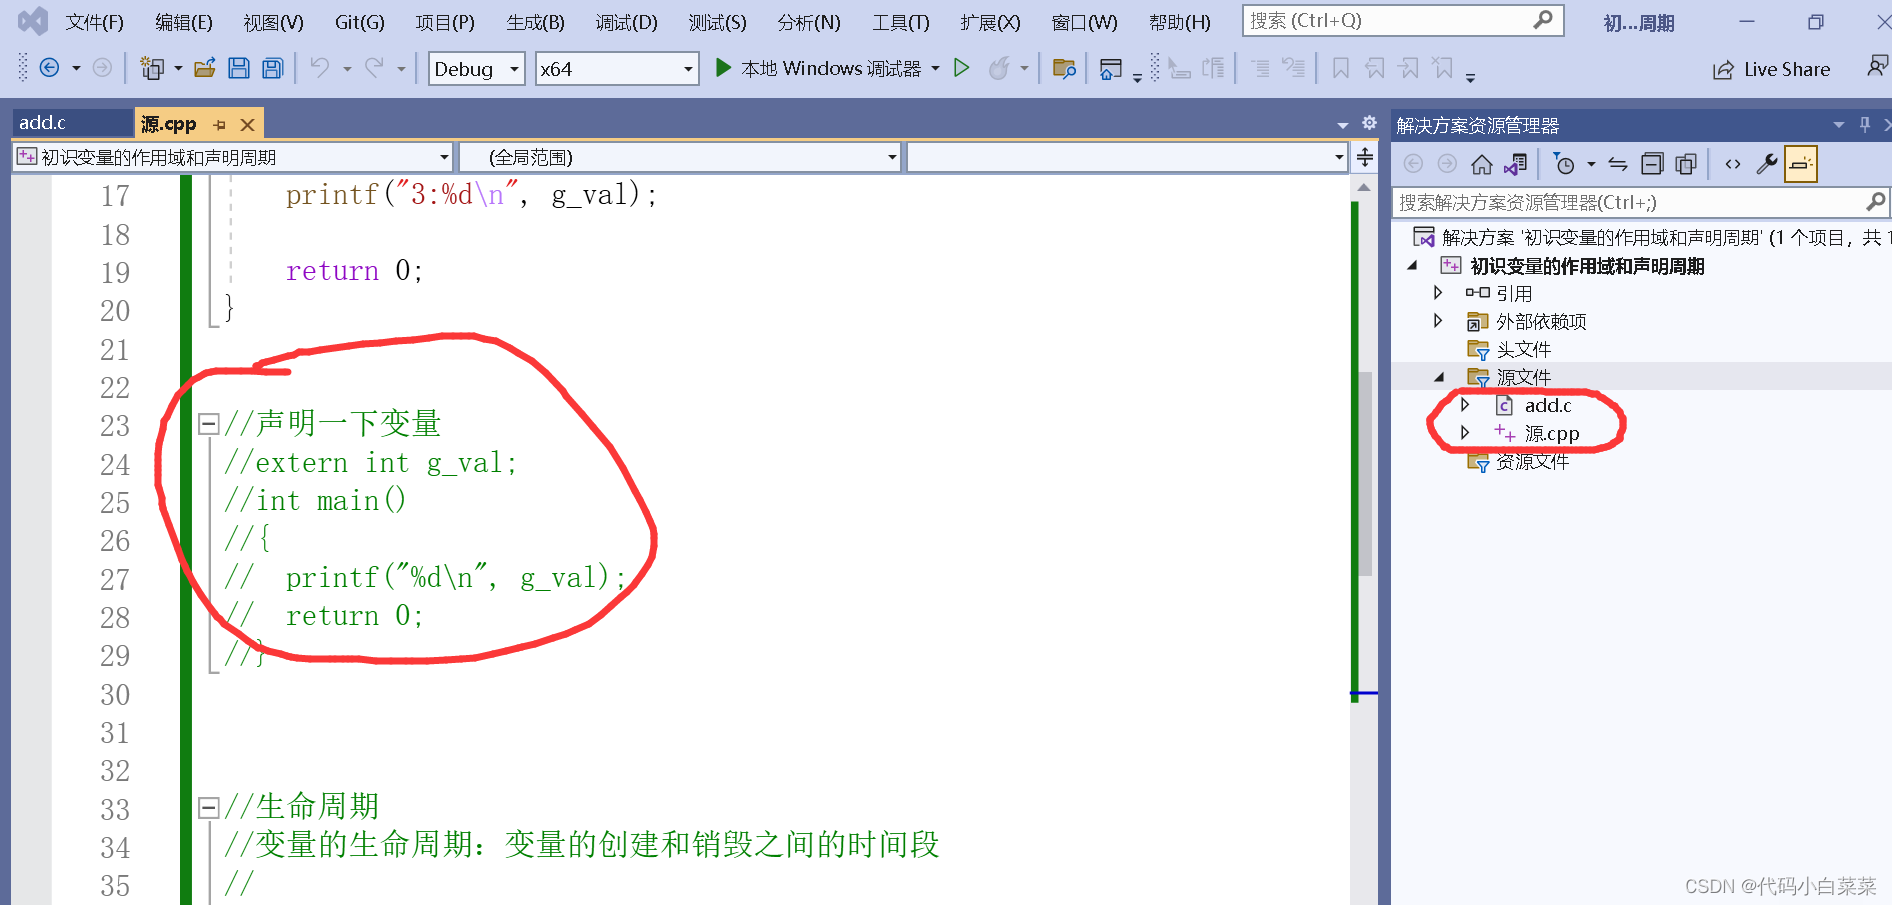Open the 调试(D) menu
Screen dimensions: 1892x905
(x=626, y=21)
